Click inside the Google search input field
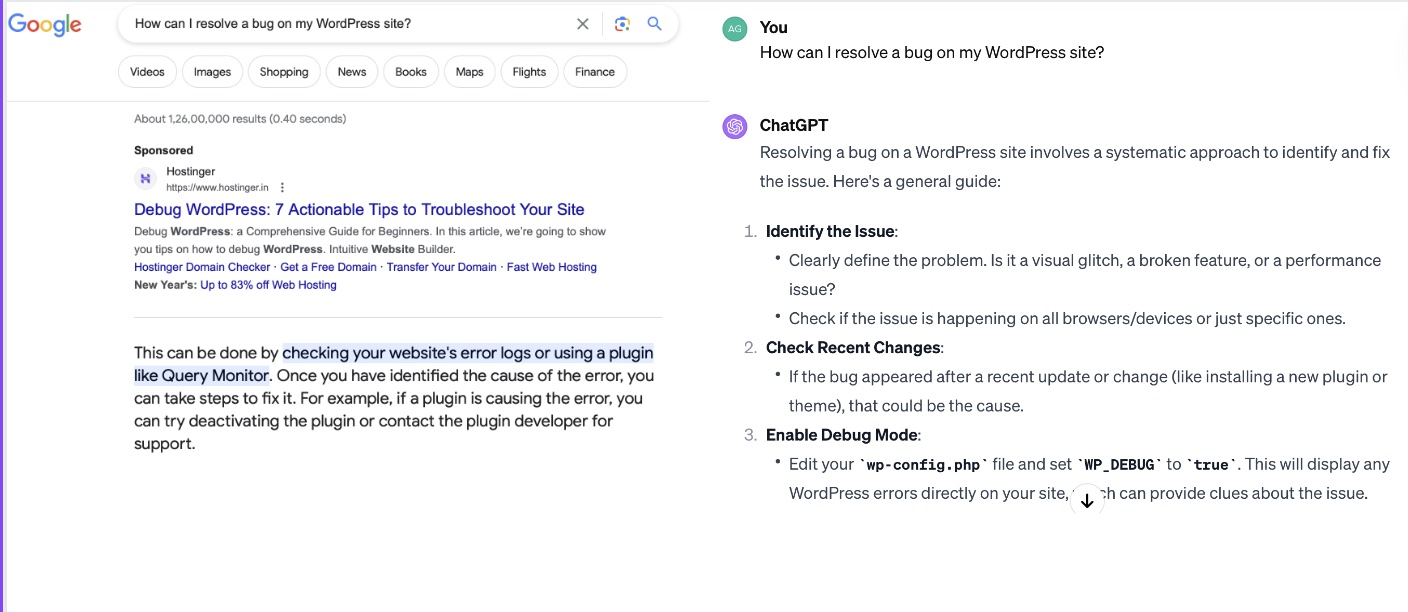 (x=340, y=24)
